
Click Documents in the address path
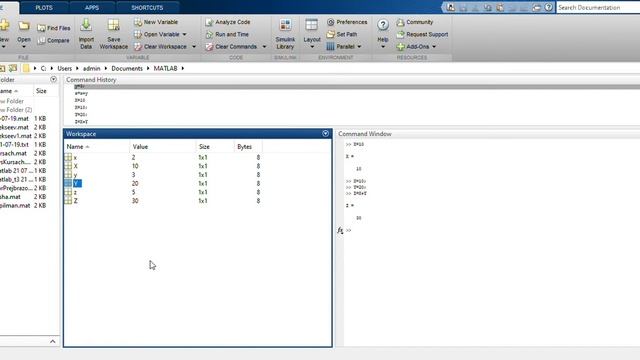(x=127, y=68)
